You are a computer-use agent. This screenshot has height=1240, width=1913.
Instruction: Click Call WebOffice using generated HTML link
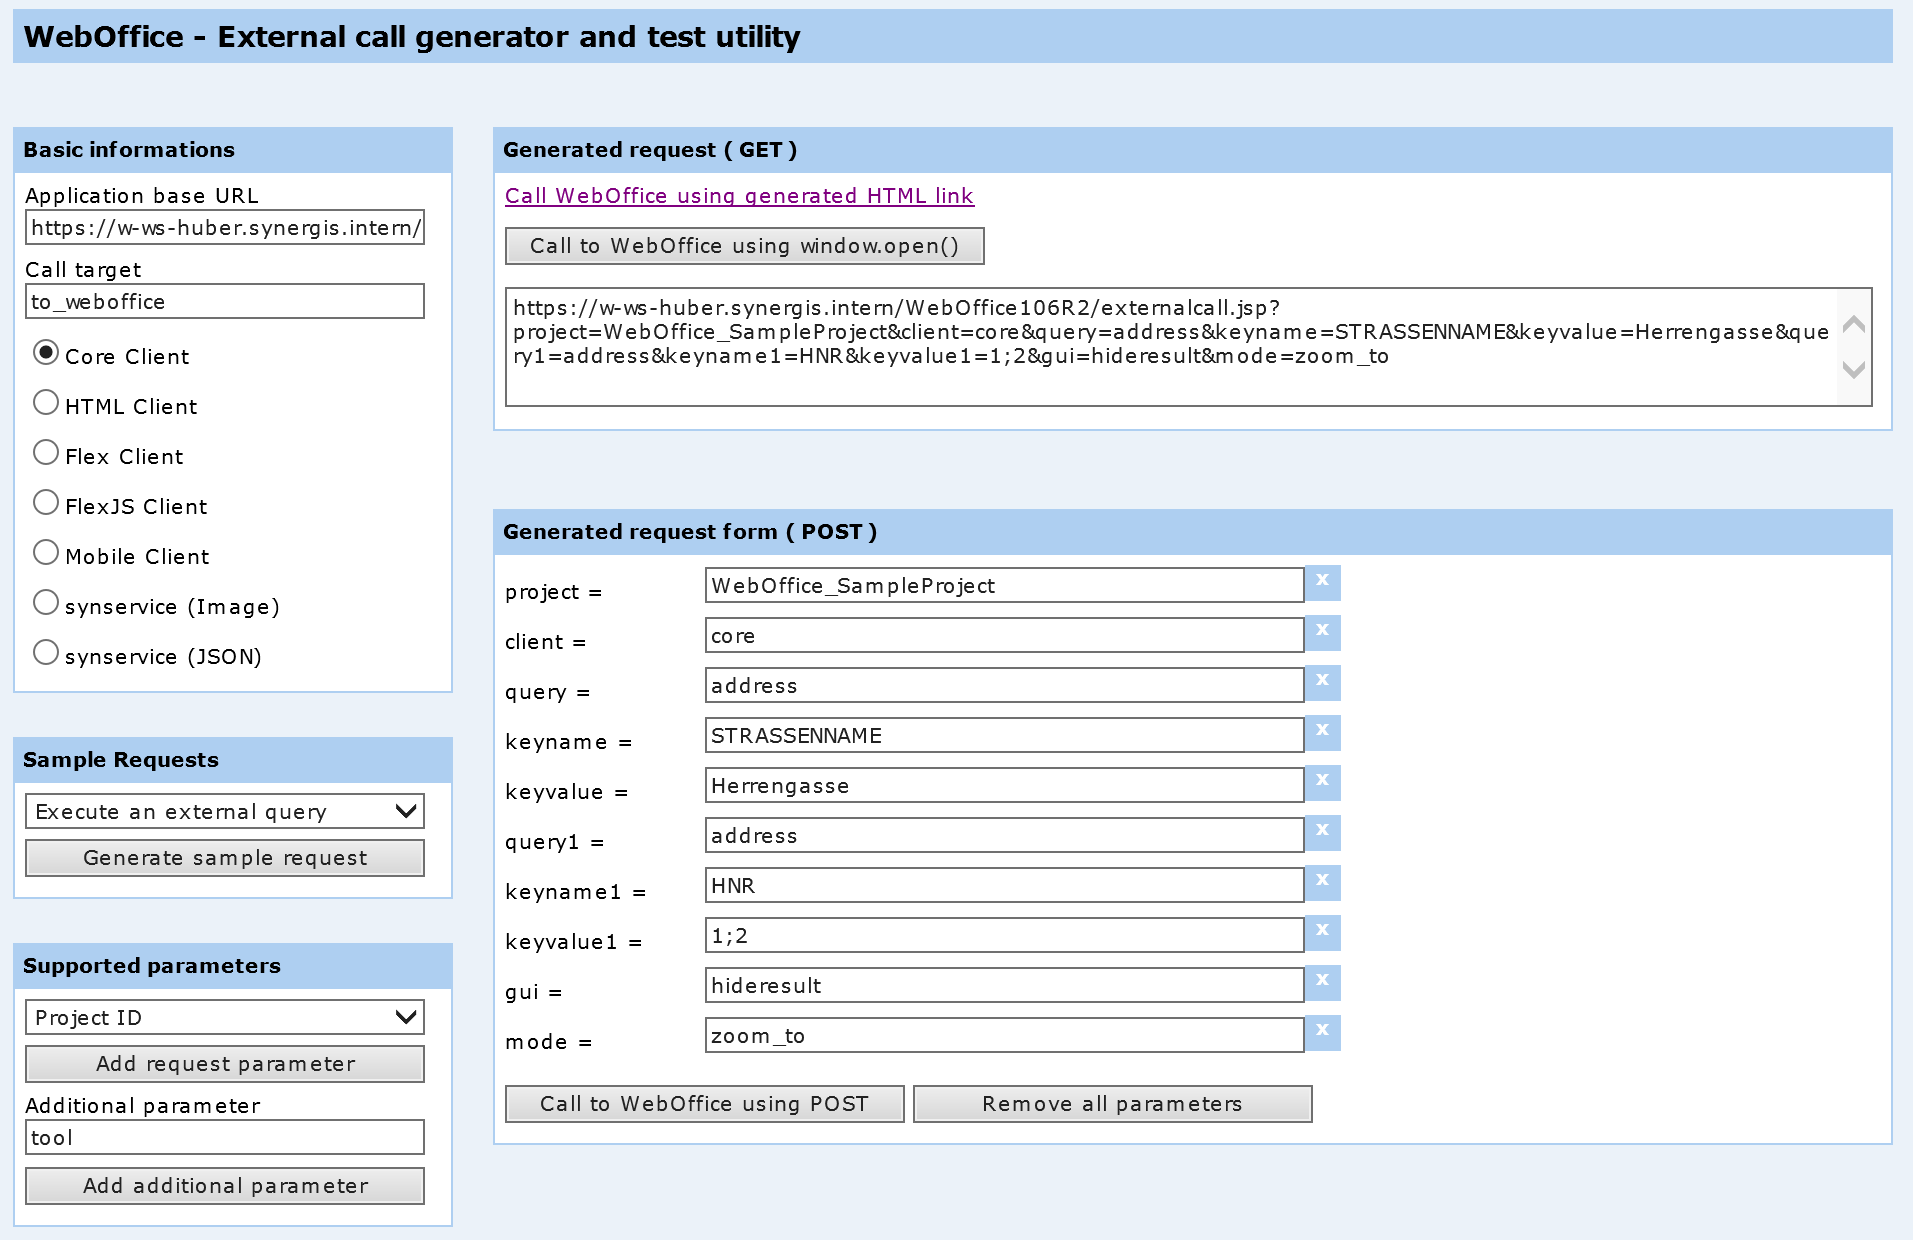coord(739,196)
